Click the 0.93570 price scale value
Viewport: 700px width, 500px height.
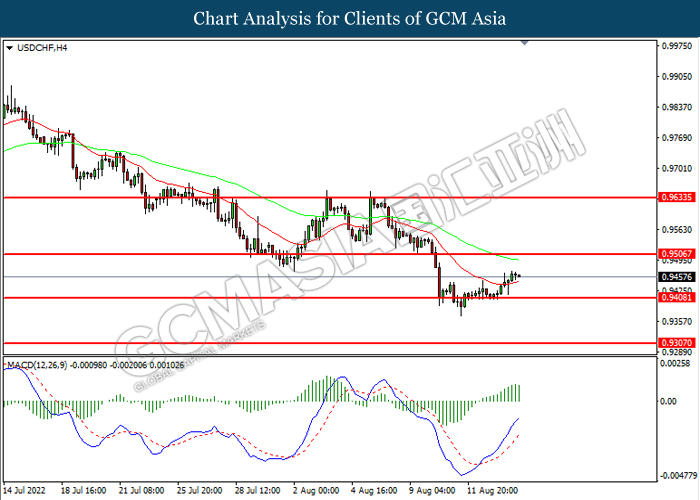(x=677, y=321)
